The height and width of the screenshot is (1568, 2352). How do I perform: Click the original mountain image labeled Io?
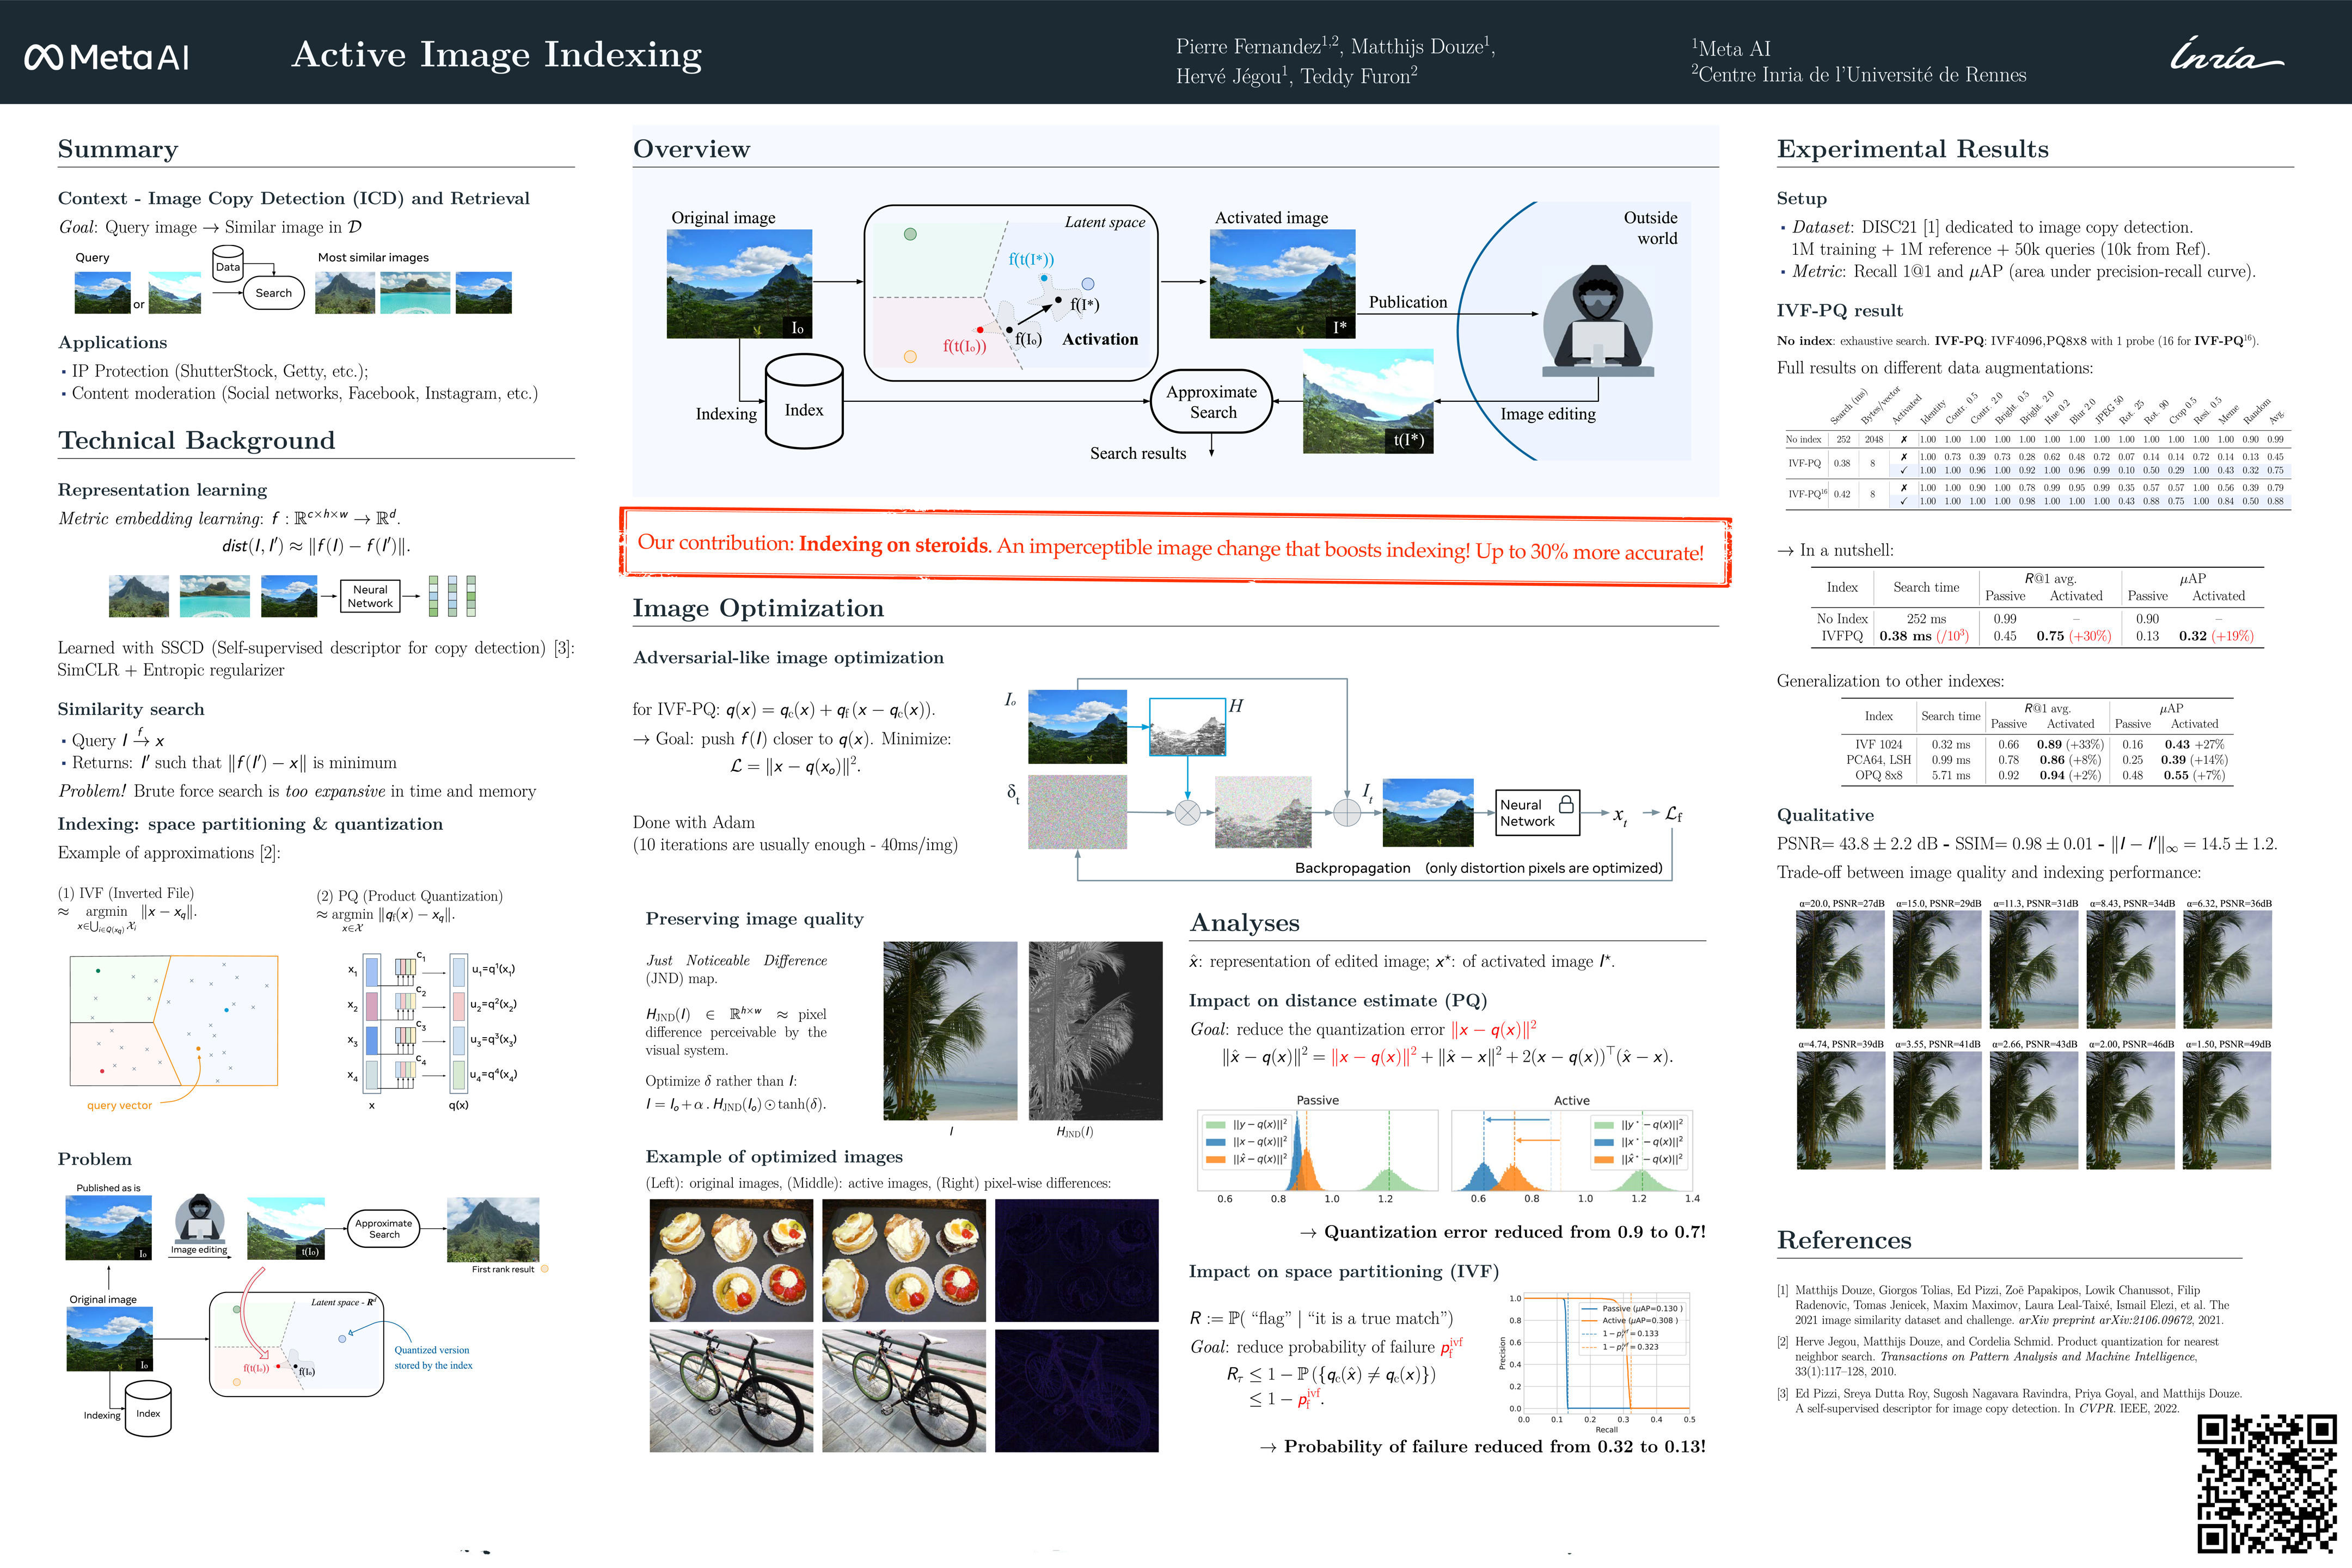click(x=739, y=284)
